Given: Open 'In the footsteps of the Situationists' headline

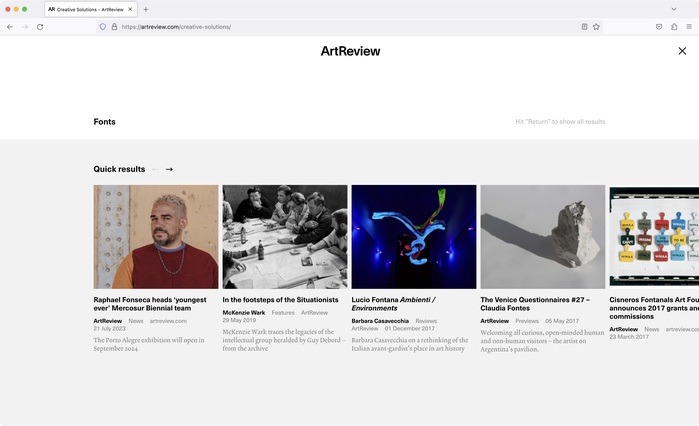Looking at the screenshot, I should pyautogui.click(x=280, y=300).
